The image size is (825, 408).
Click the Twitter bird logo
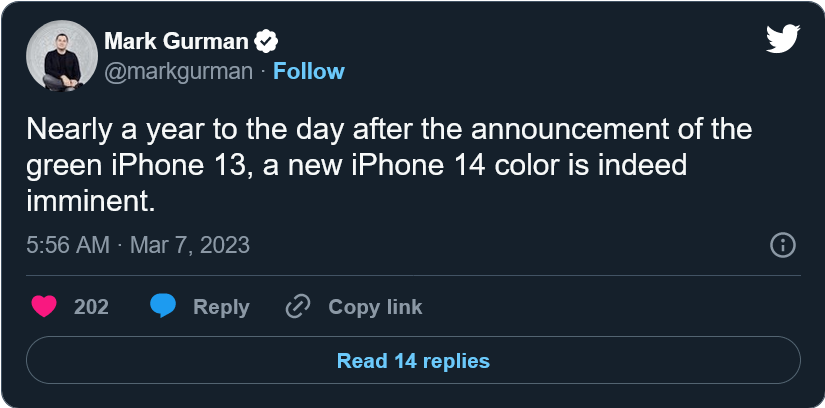point(783,39)
